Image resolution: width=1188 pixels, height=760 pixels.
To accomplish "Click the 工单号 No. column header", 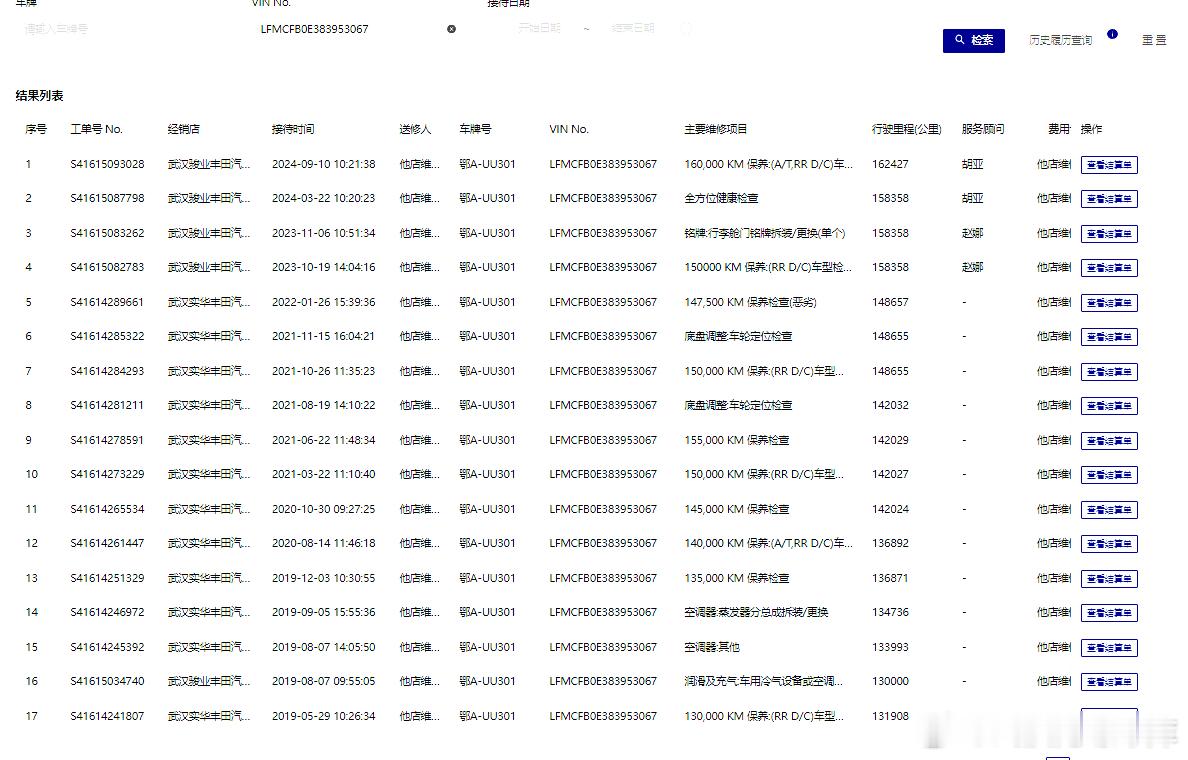I will coord(96,130).
